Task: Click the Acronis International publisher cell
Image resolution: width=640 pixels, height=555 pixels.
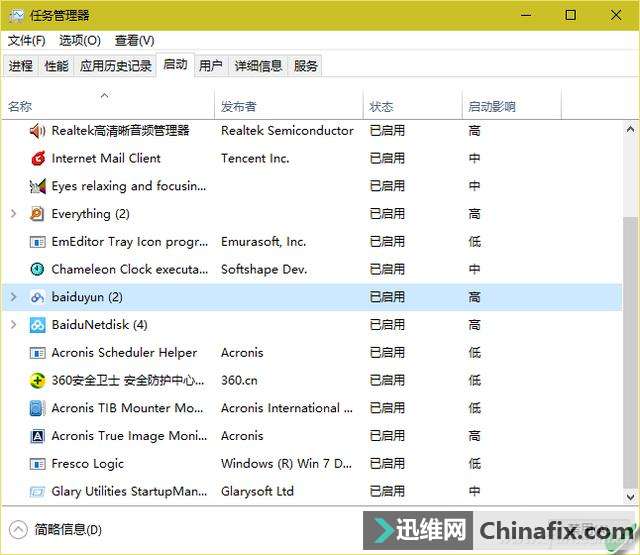Action: point(287,408)
